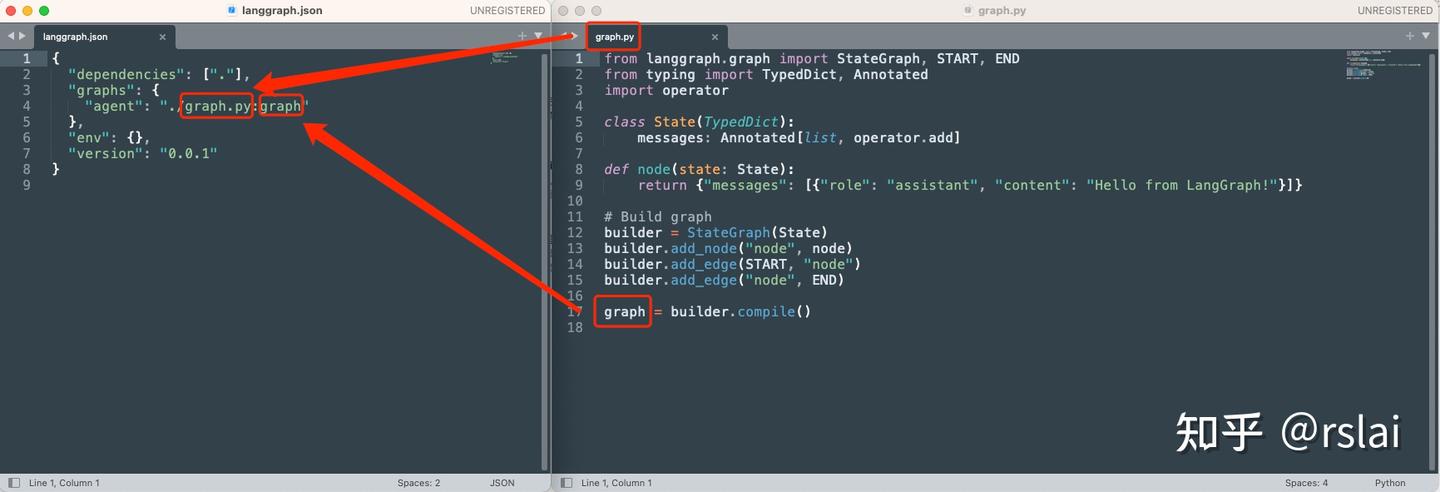This screenshot has width=1440, height=492.
Task: Toggle the sidebar icon in graph.py status bar
Action: tap(566, 483)
